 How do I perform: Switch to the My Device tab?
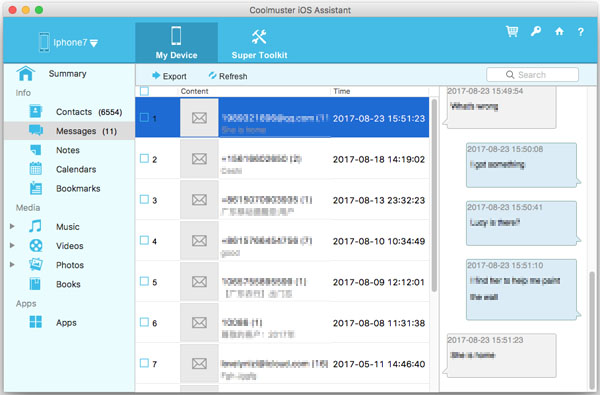coord(176,42)
